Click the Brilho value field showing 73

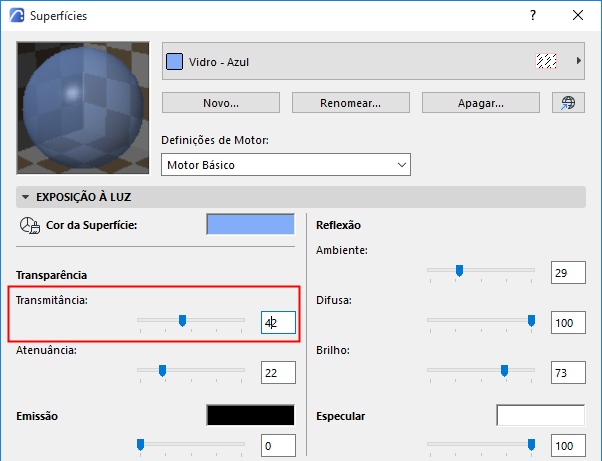[x=568, y=372]
